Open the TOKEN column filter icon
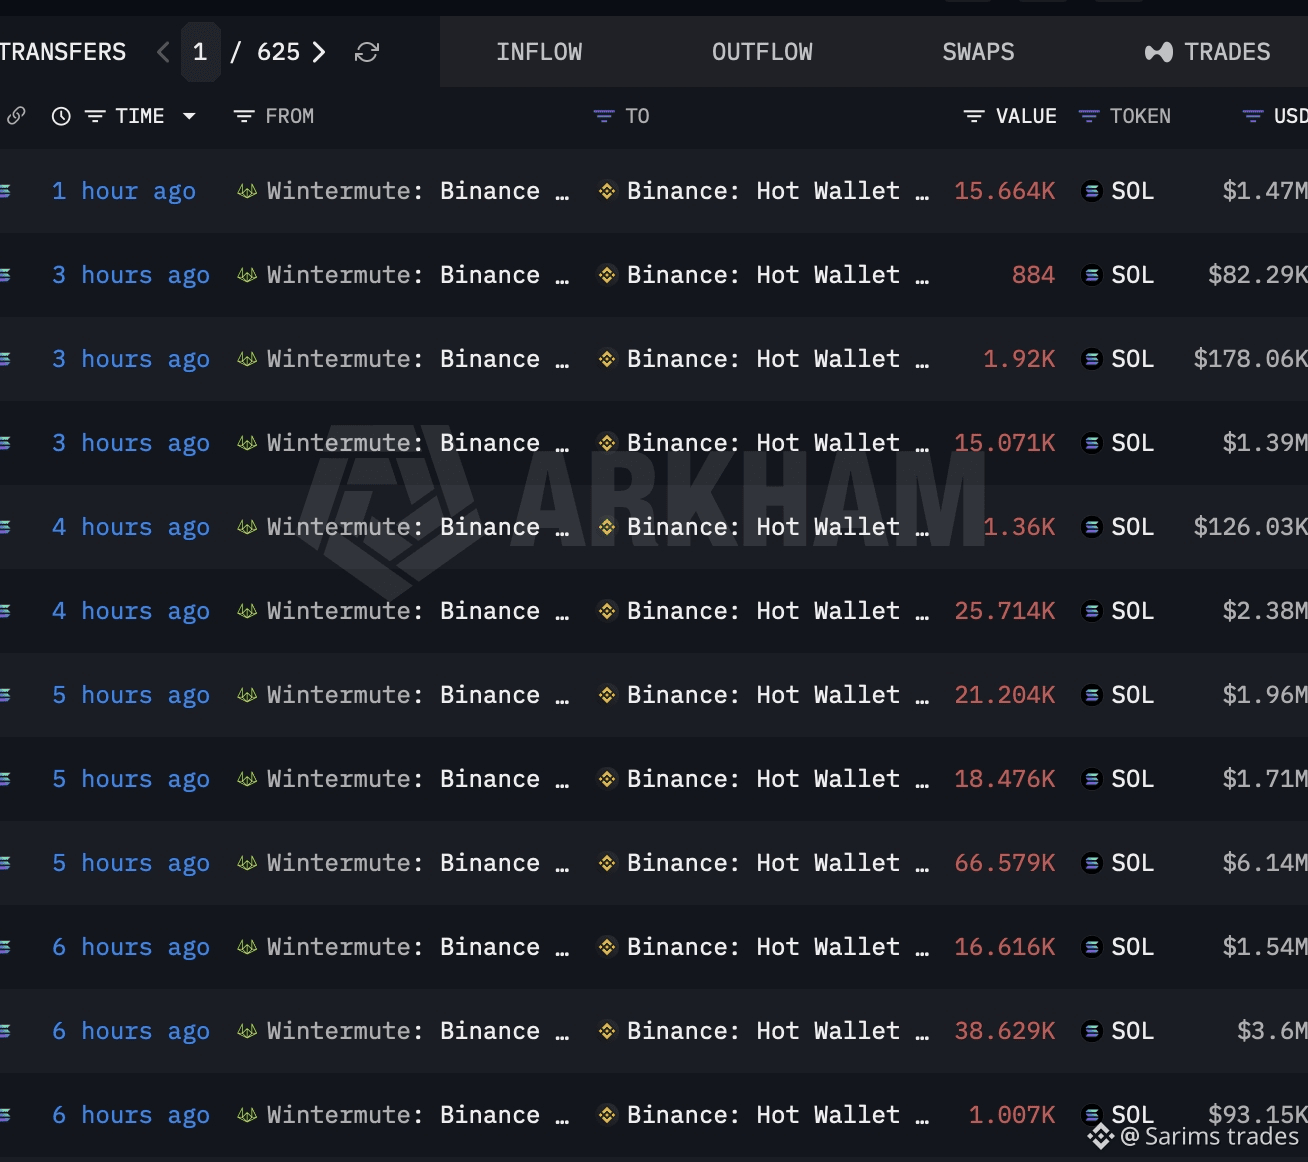 (x=1089, y=116)
